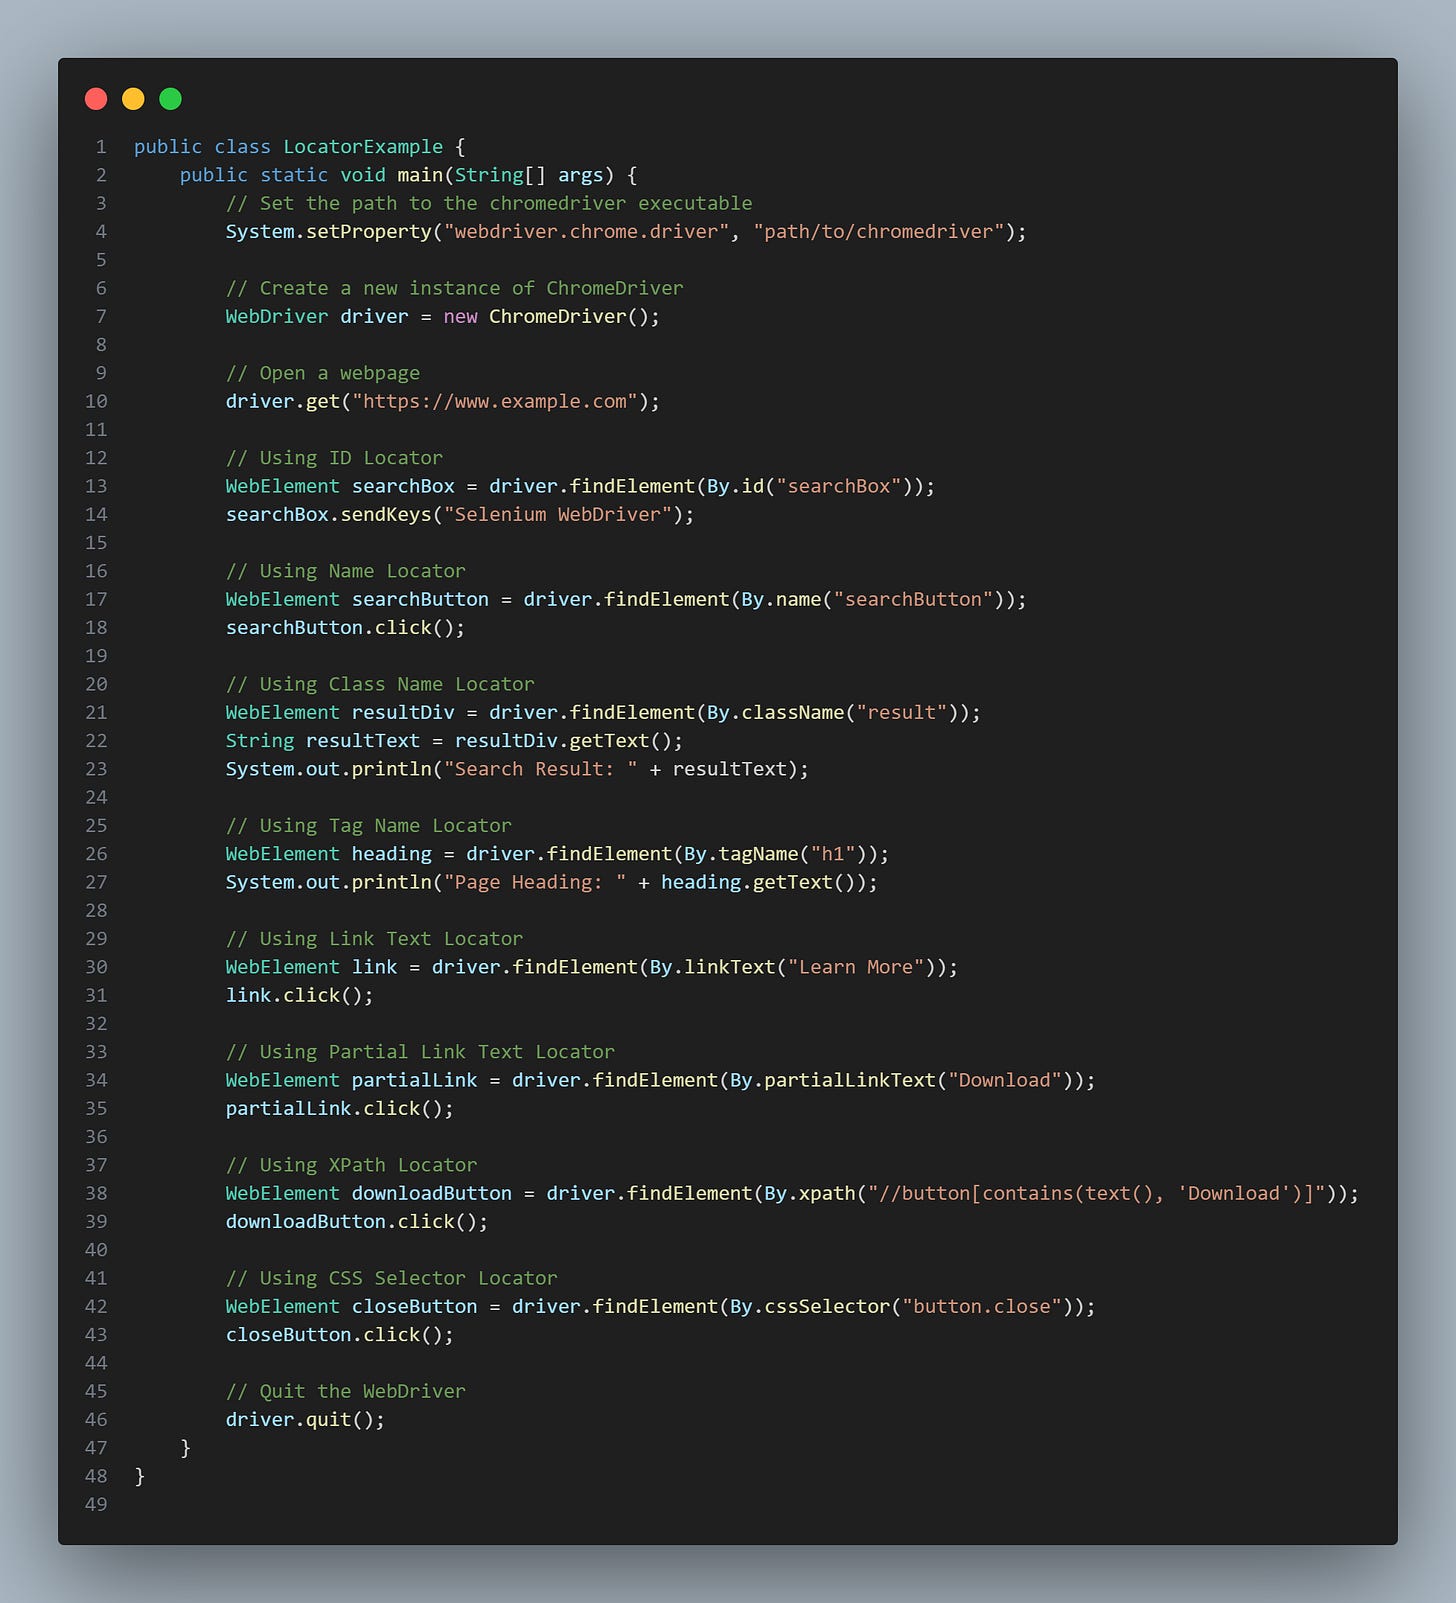Image resolution: width=1456 pixels, height=1603 pixels.
Task: Click the main method name on line 2
Action: point(420,175)
